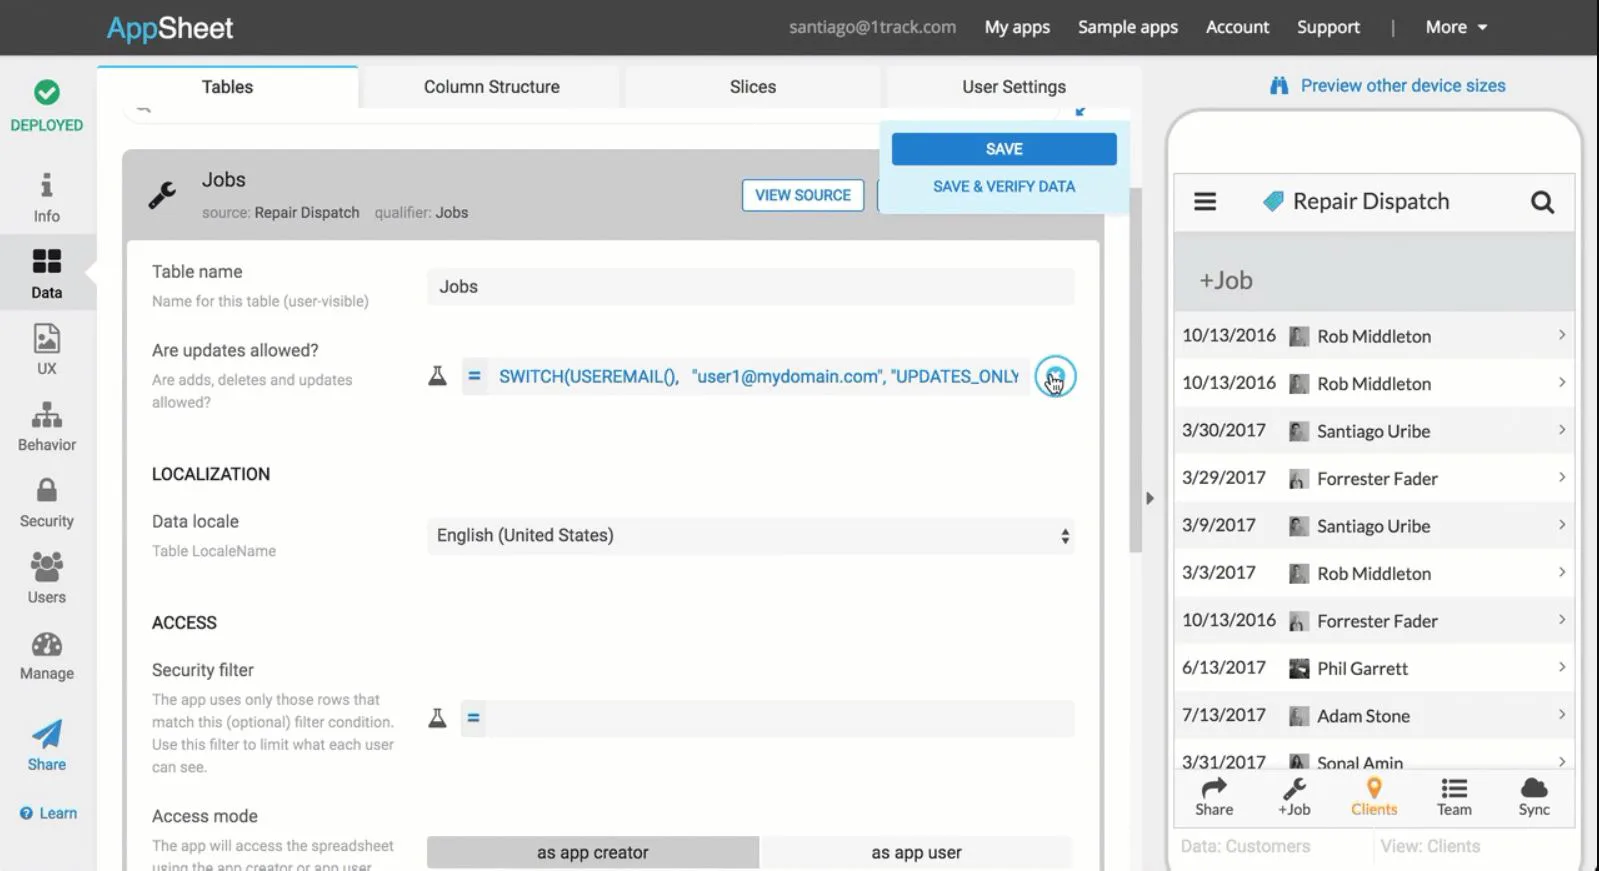The height and width of the screenshot is (871, 1599).
Task: Expand the More dropdown menu
Action: click(1456, 27)
